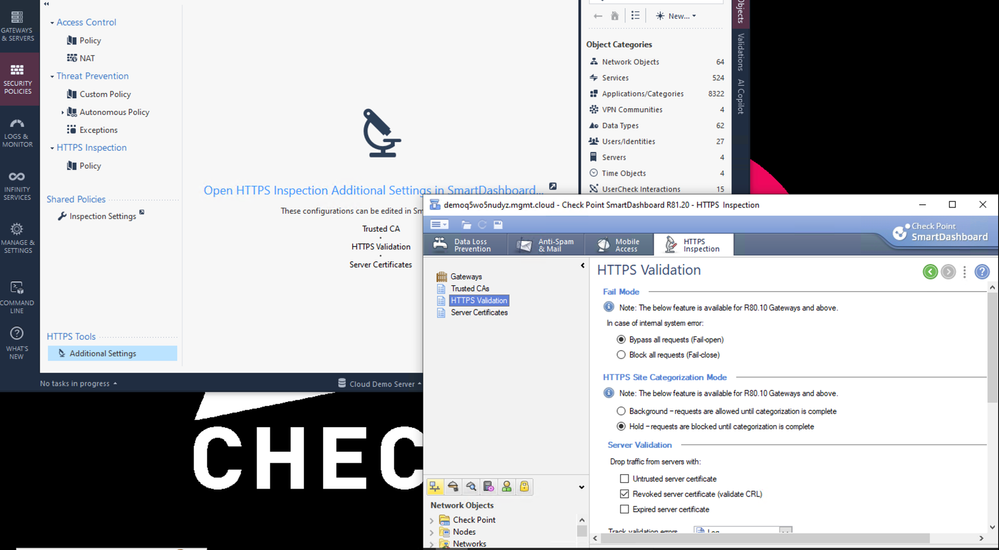Open HTTPS Inspection Additional Settings in SmartDashboard link

point(373,190)
